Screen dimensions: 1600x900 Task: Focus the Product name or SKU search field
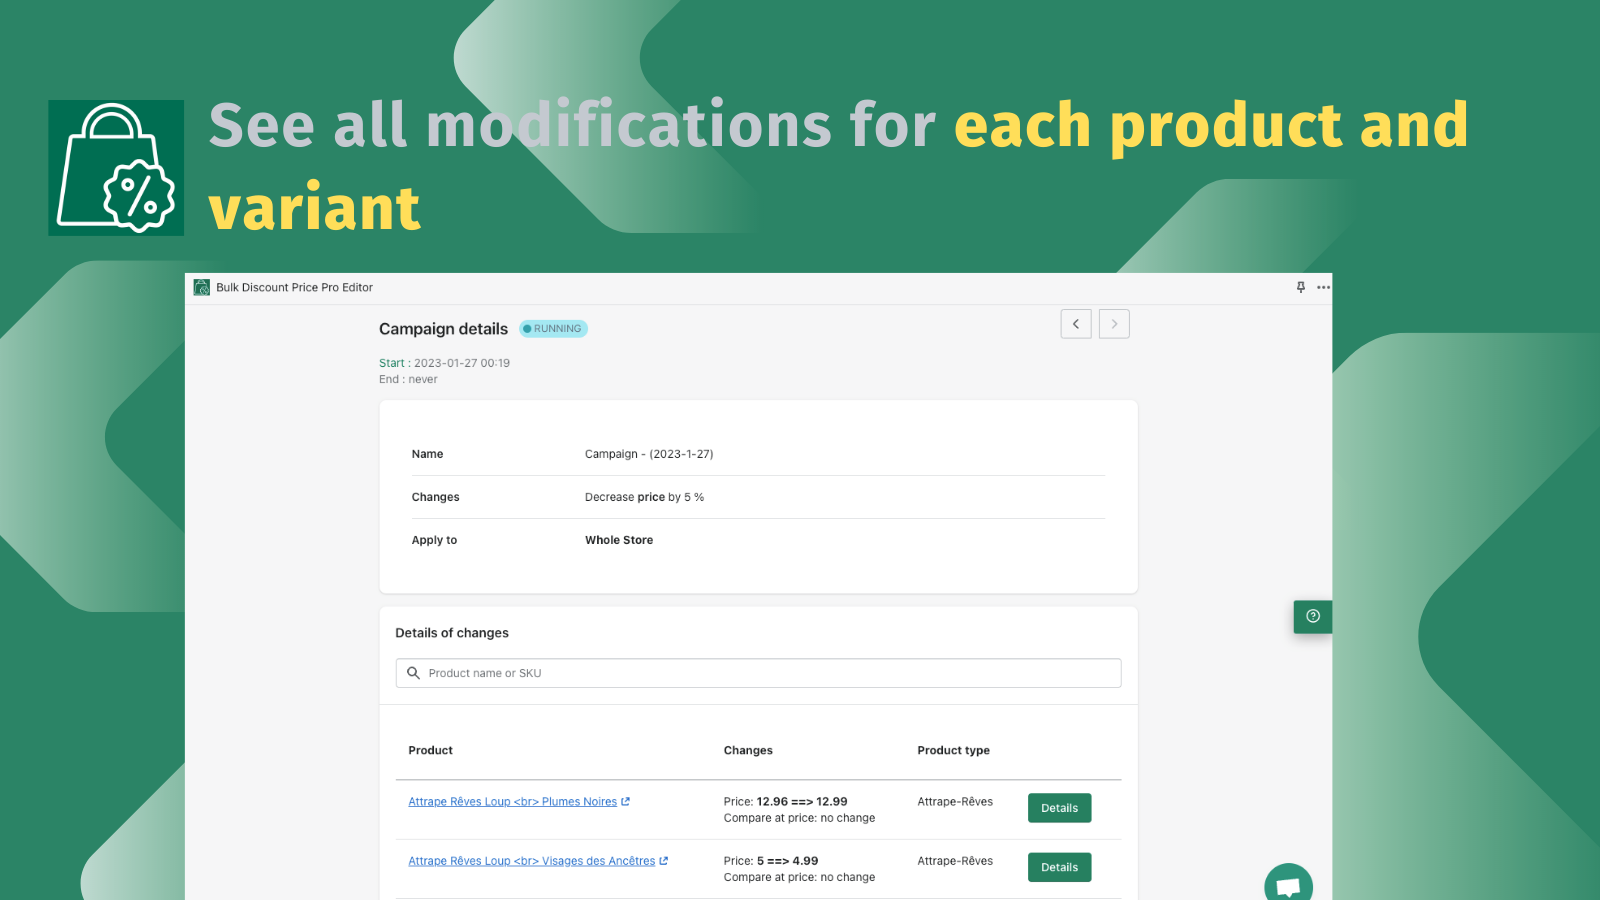point(758,673)
